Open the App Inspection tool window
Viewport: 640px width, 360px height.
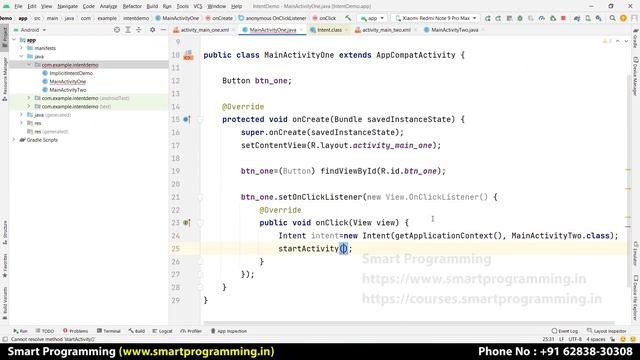(229, 331)
